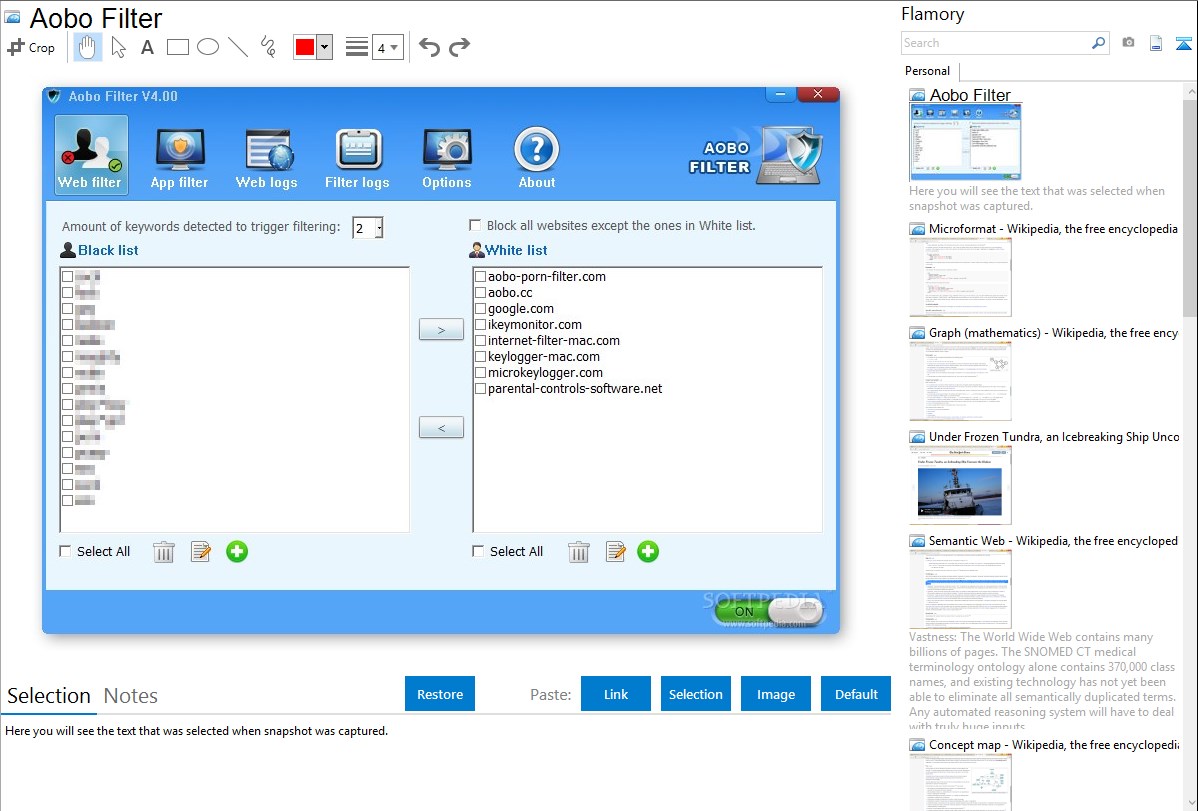
Task: Redo the last annotation
Action: (459, 47)
